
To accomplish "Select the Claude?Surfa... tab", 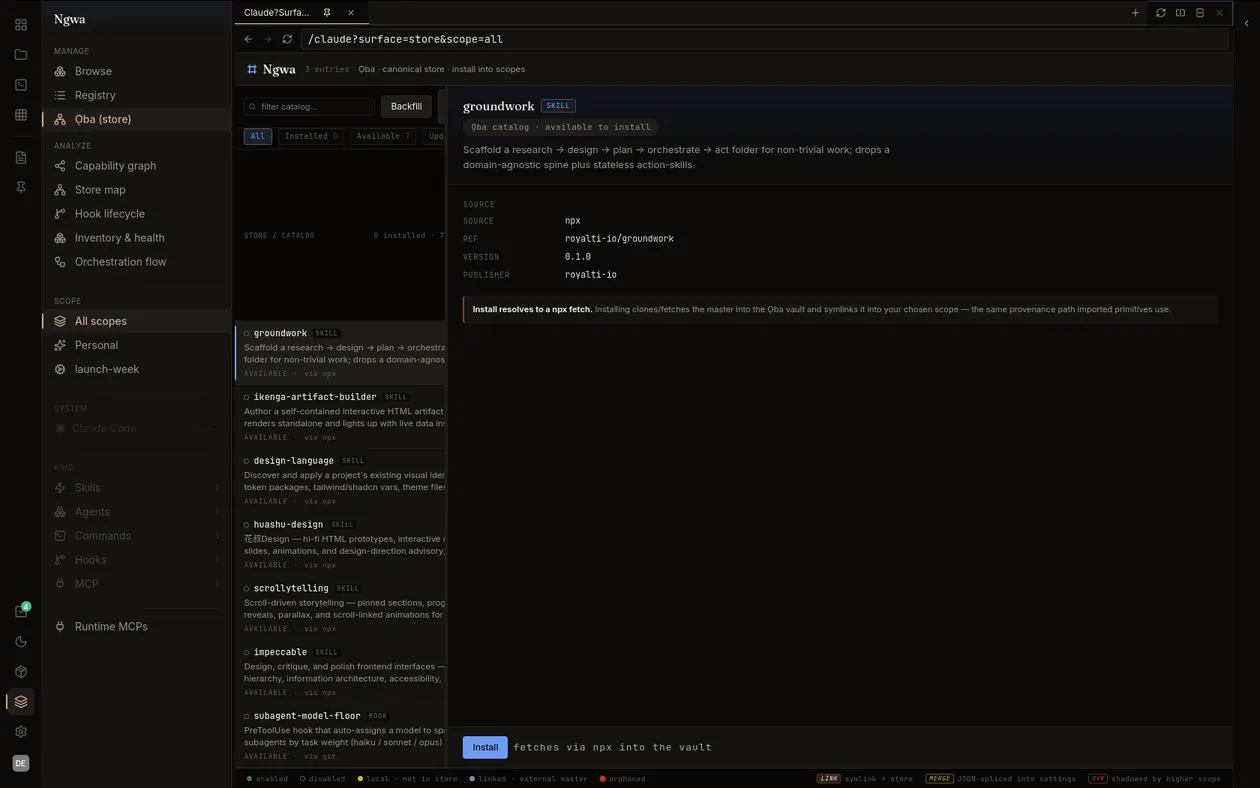I will pyautogui.click(x=301, y=13).
